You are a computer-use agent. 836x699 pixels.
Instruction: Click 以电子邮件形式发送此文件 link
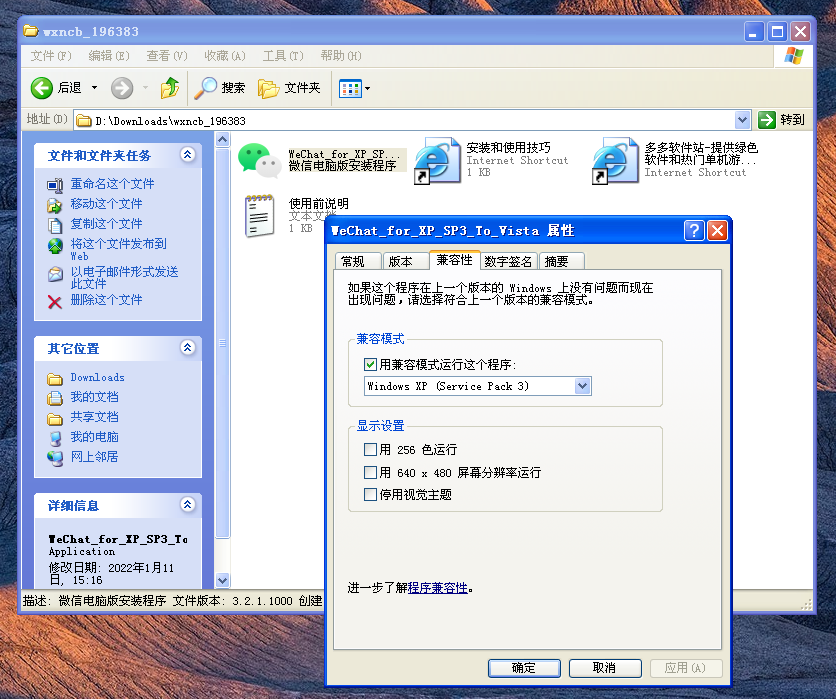(x=124, y=277)
